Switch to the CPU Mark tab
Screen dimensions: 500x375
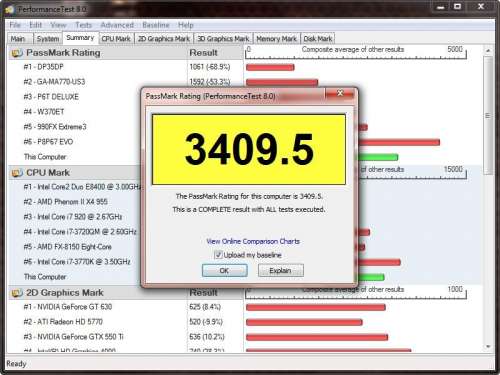point(116,39)
